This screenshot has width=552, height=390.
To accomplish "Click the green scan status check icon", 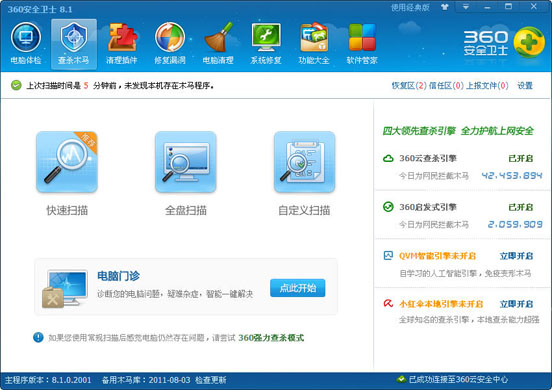I will pyautogui.click(x=16, y=85).
